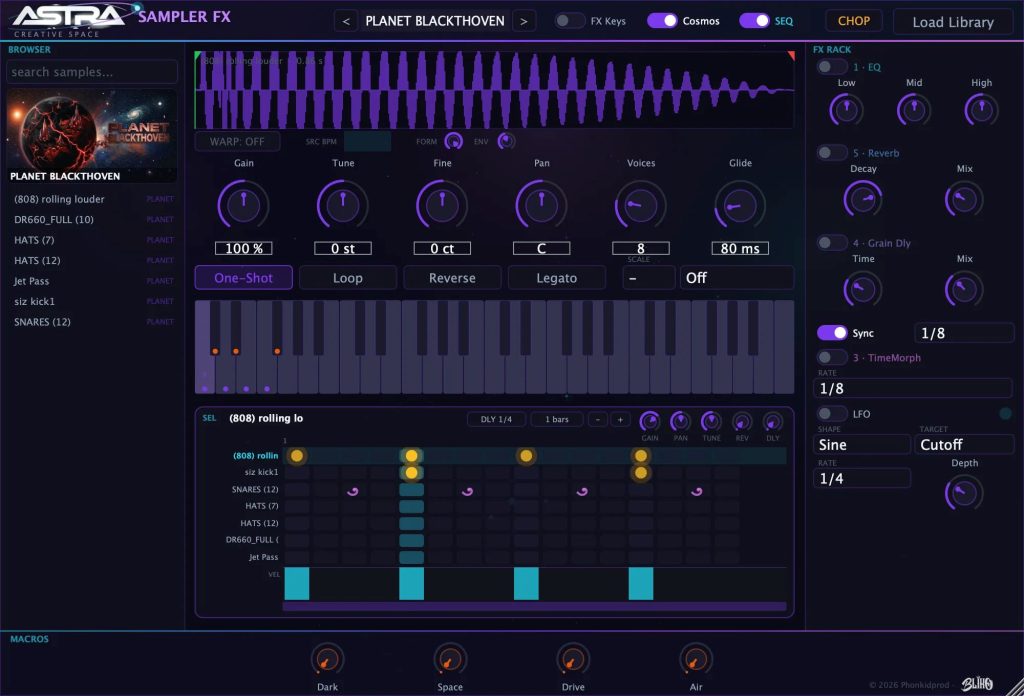Click the Fine tuning knob
This screenshot has width=1024, height=696.
pyautogui.click(x=442, y=205)
